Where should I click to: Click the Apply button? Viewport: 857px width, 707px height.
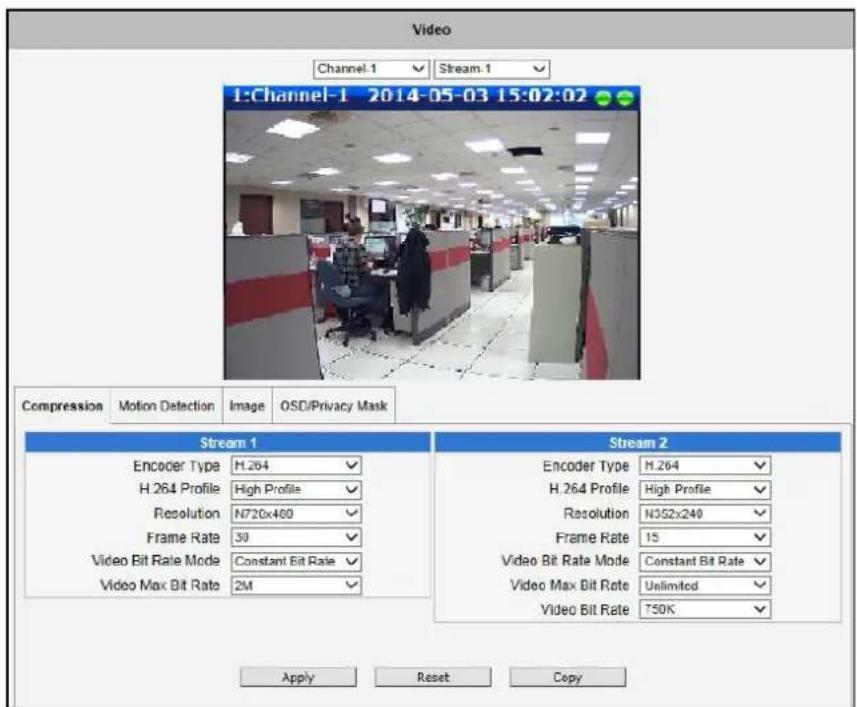pos(298,677)
